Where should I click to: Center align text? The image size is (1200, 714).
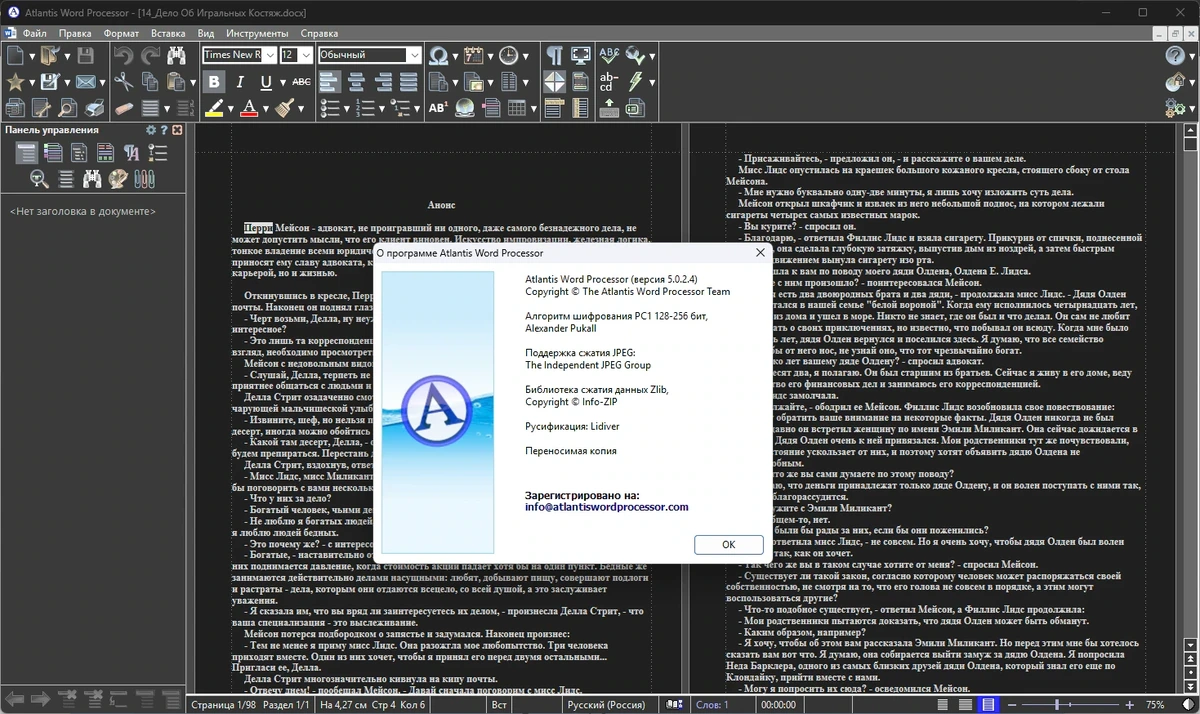(356, 82)
